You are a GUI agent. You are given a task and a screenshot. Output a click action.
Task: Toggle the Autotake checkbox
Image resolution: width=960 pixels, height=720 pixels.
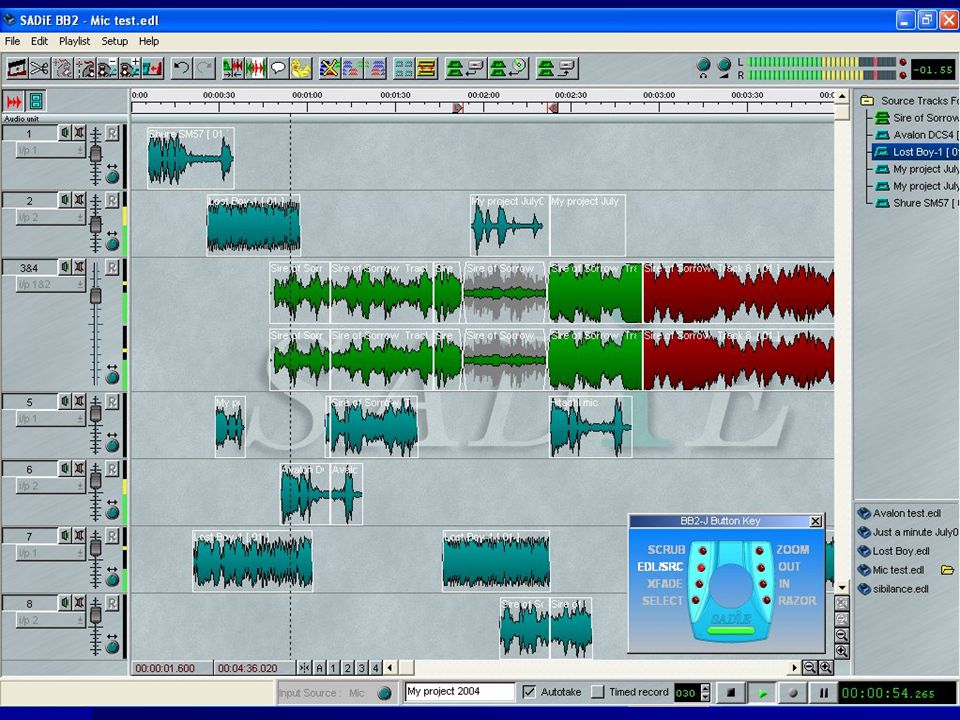(529, 692)
